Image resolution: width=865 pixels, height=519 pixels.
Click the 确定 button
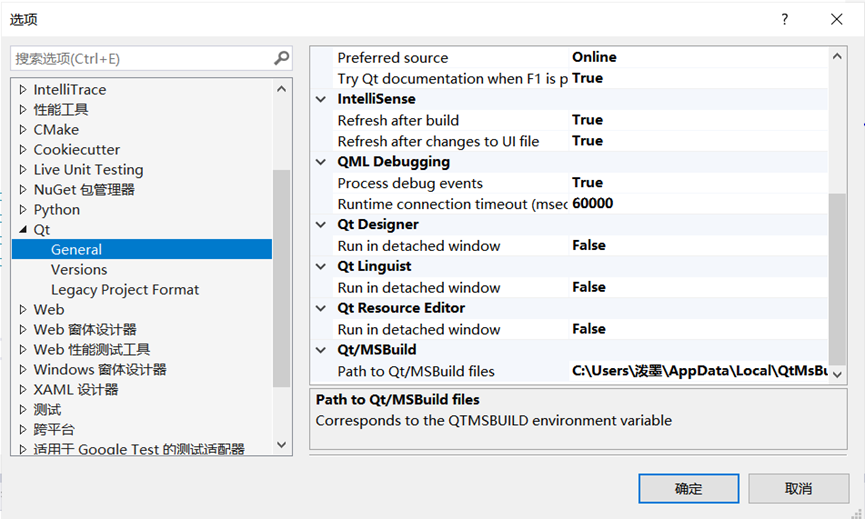(688, 488)
